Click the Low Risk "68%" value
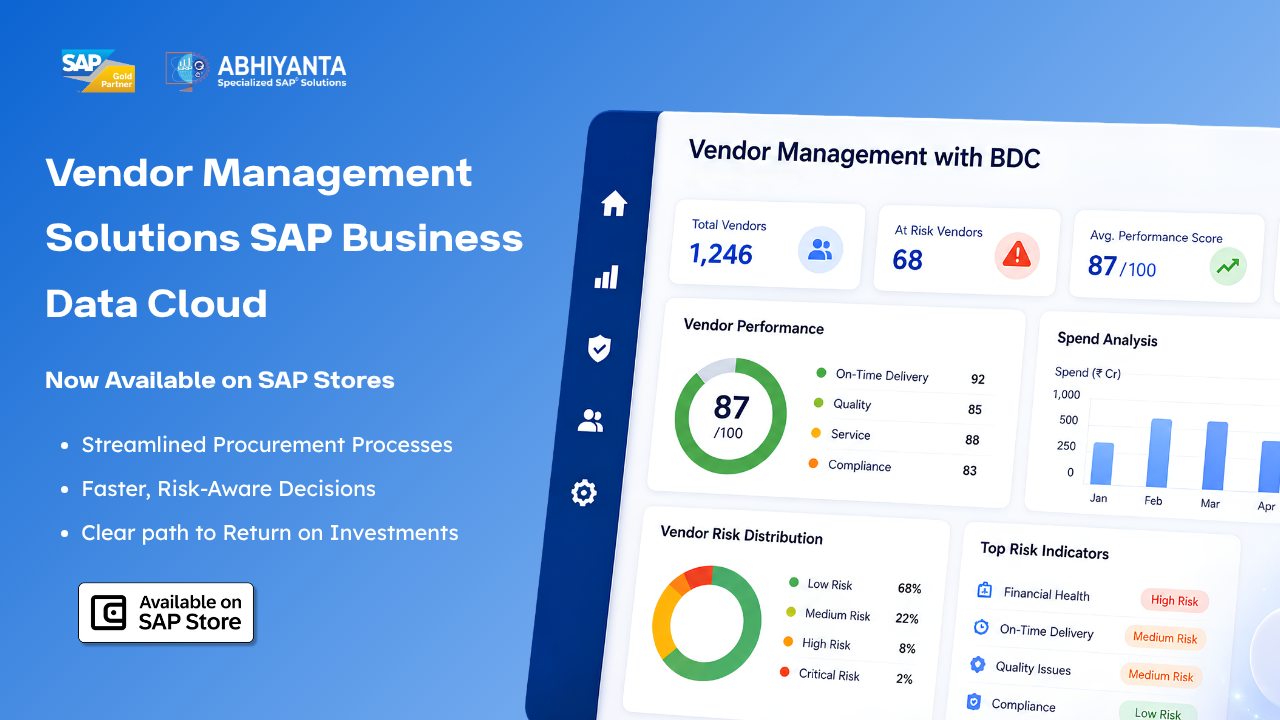Viewport: 1280px width, 720px height. [x=909, y=589]
